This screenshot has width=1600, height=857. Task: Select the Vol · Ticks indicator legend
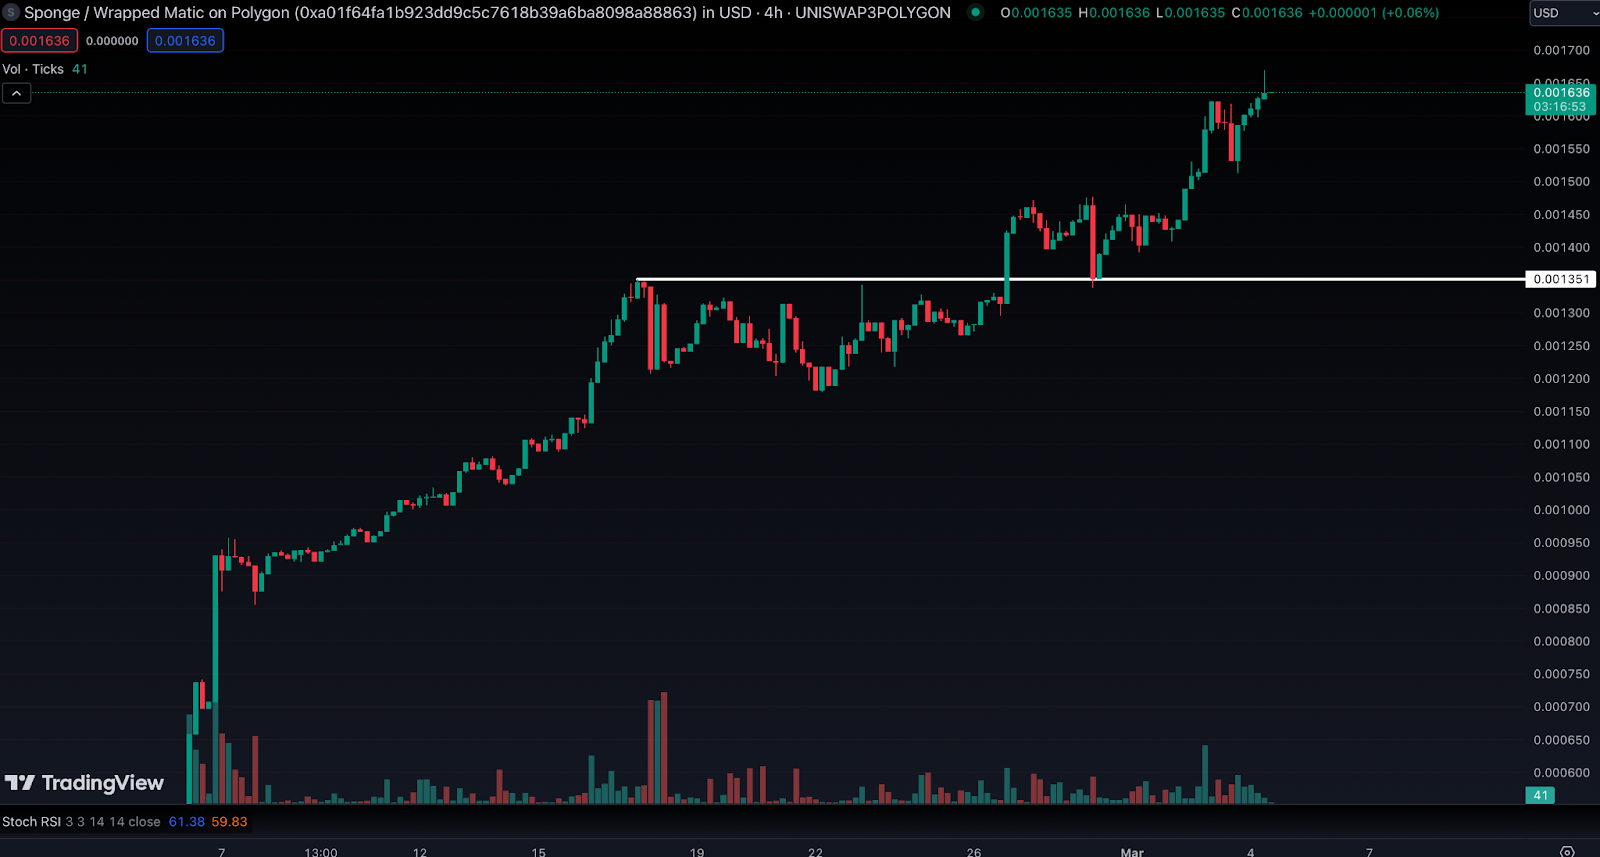(x=33, y=69)
